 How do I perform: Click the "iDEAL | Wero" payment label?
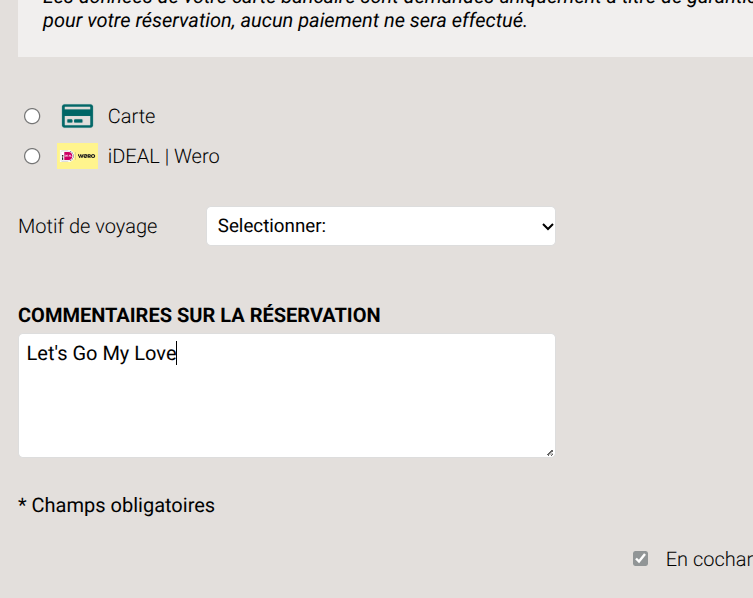point(163,156)
